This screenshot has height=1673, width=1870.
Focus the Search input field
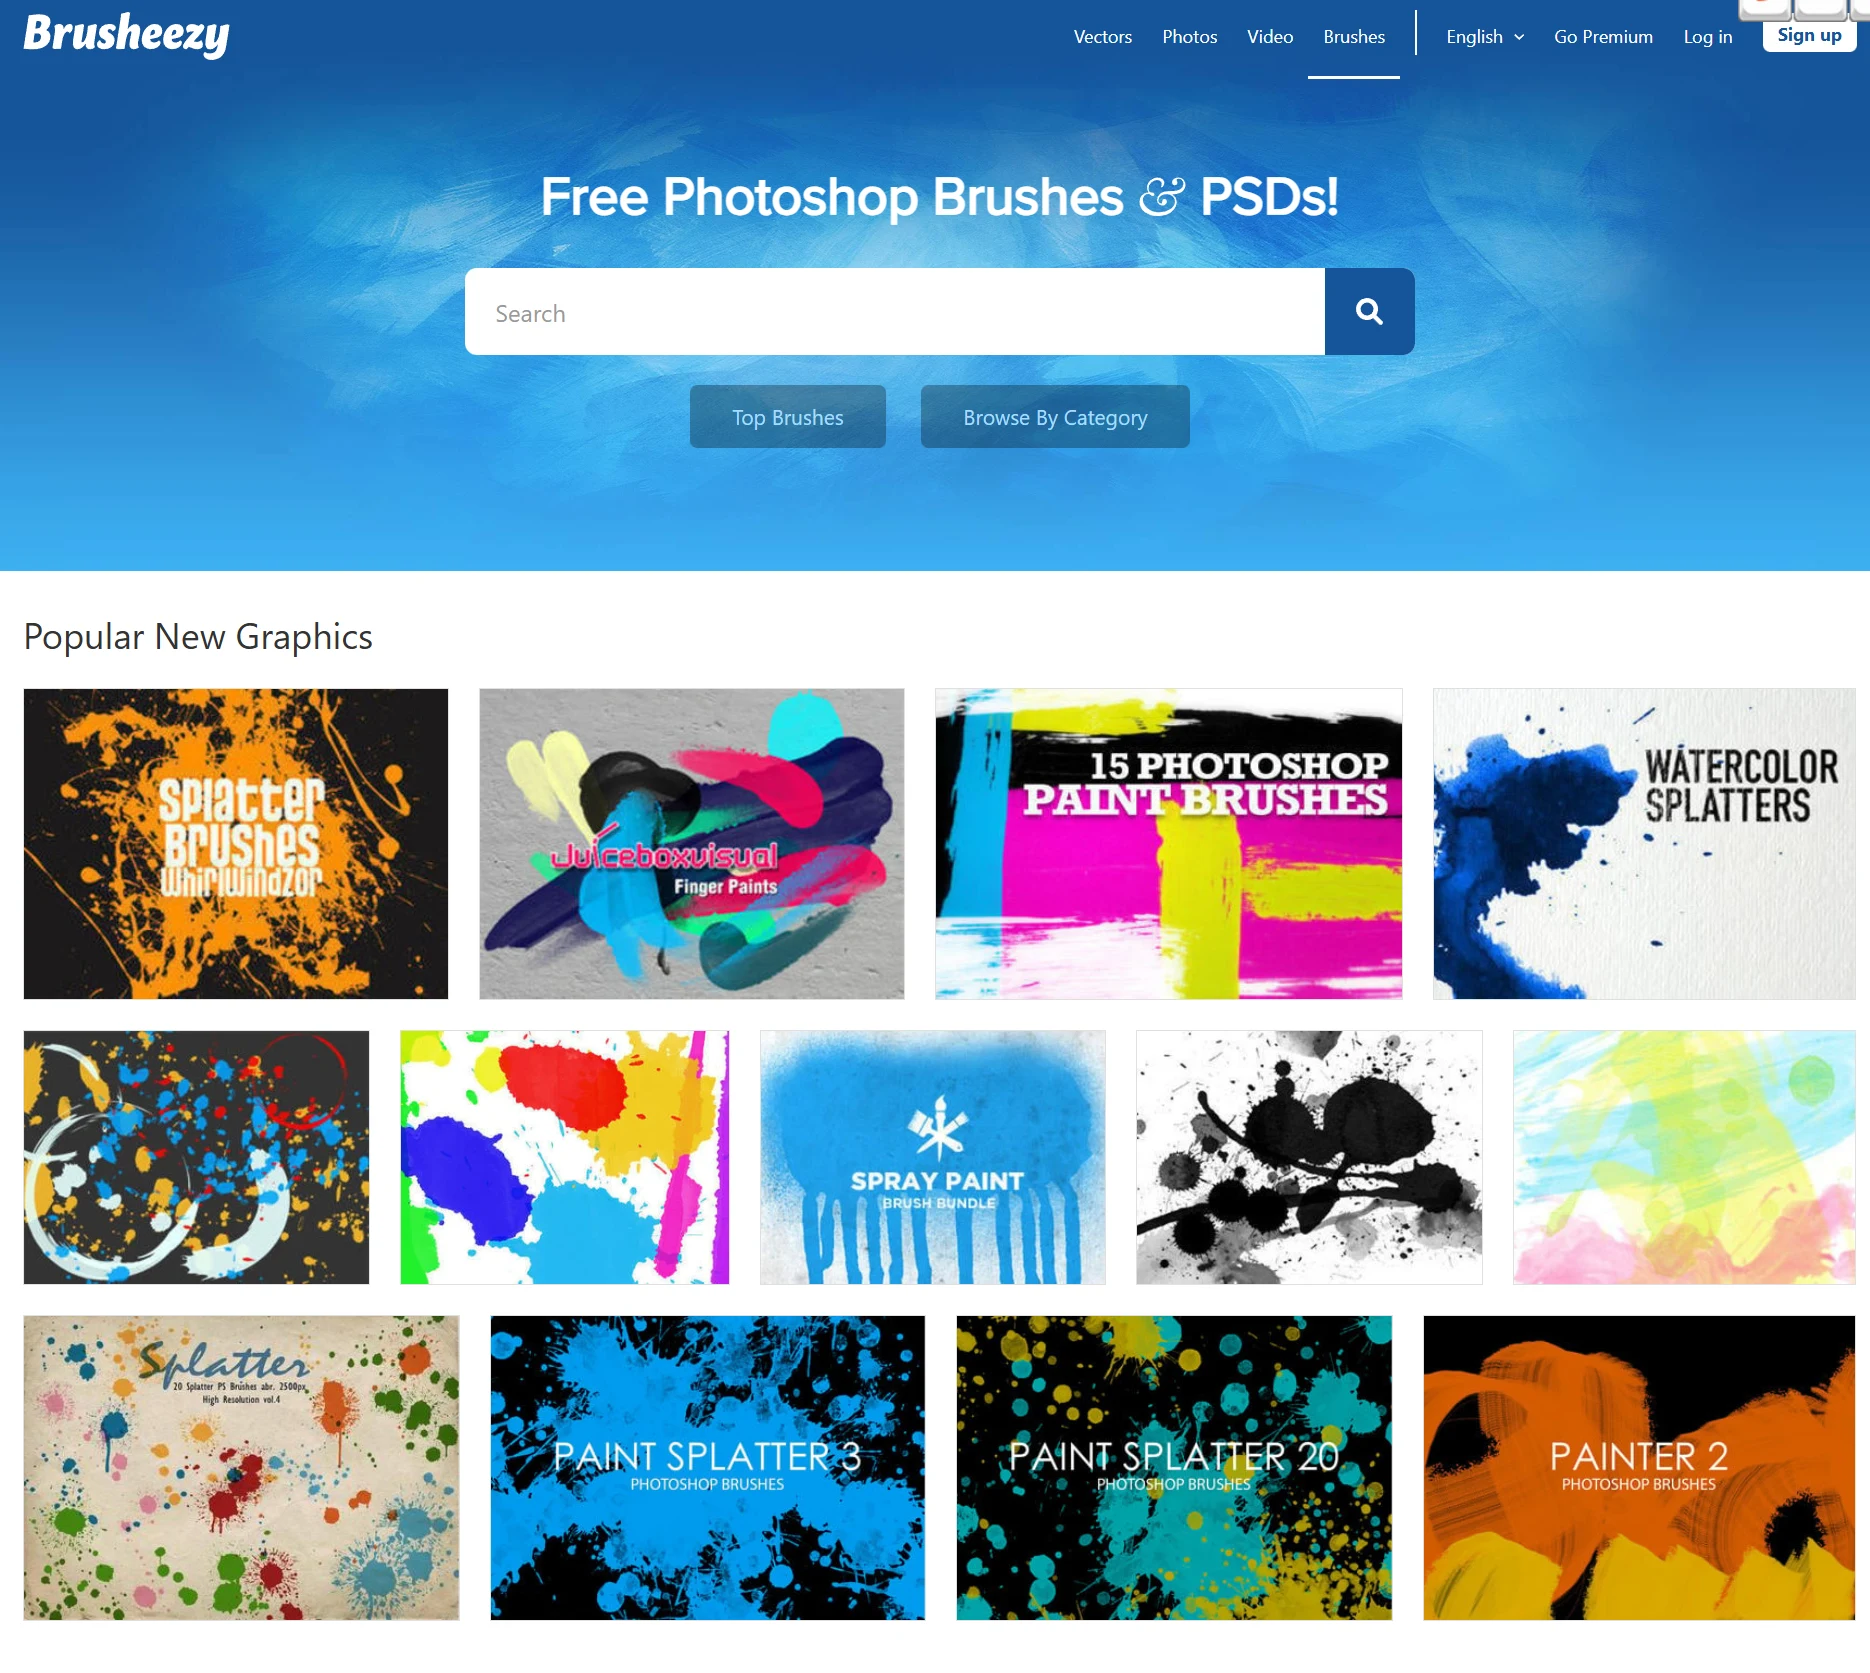[x=895, y=312]
